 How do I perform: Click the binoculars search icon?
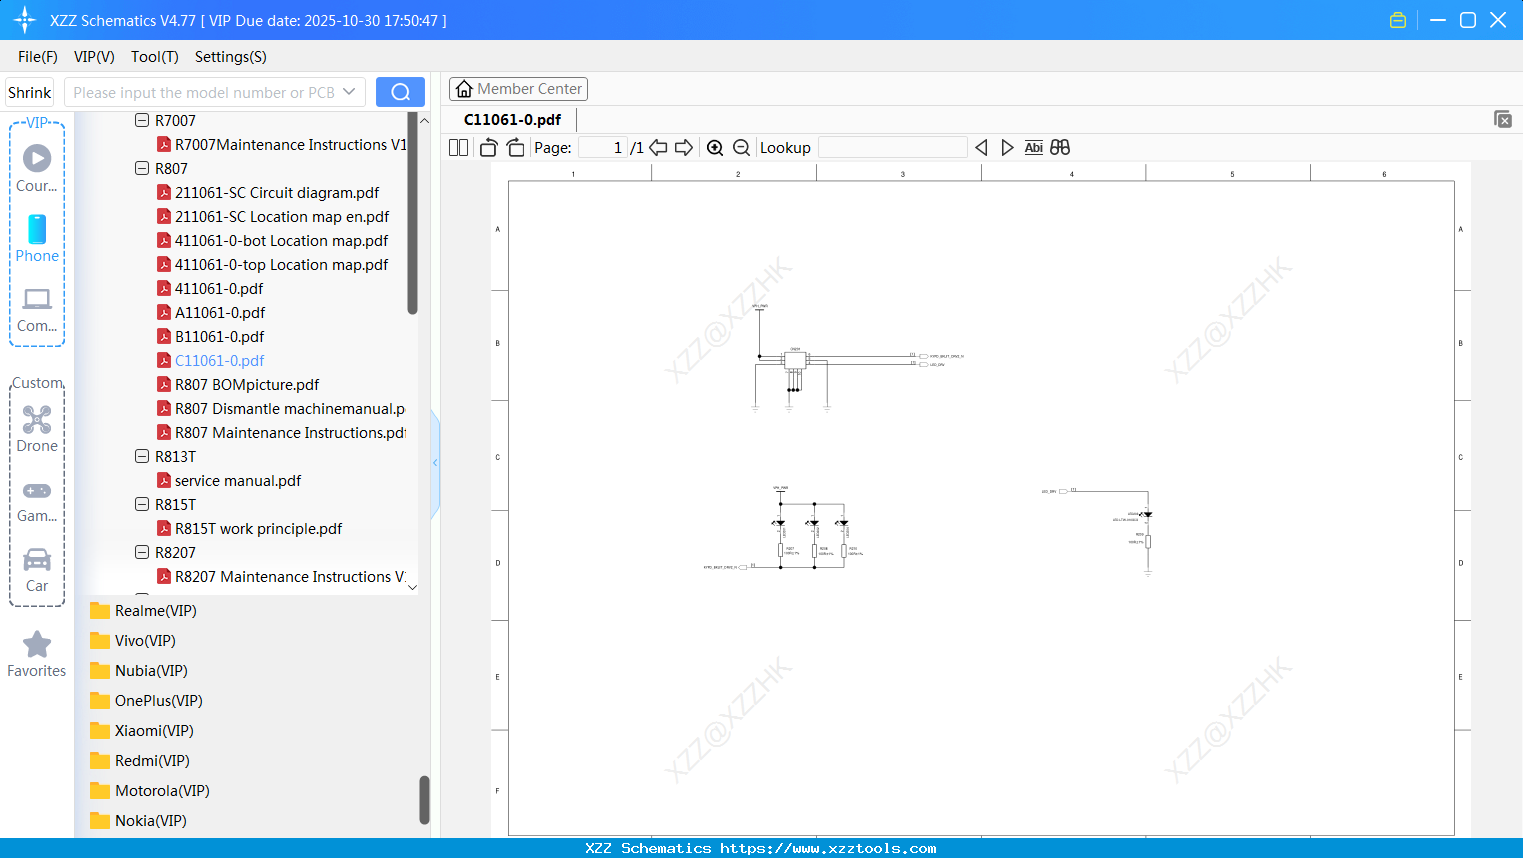tap(1060, 148)
